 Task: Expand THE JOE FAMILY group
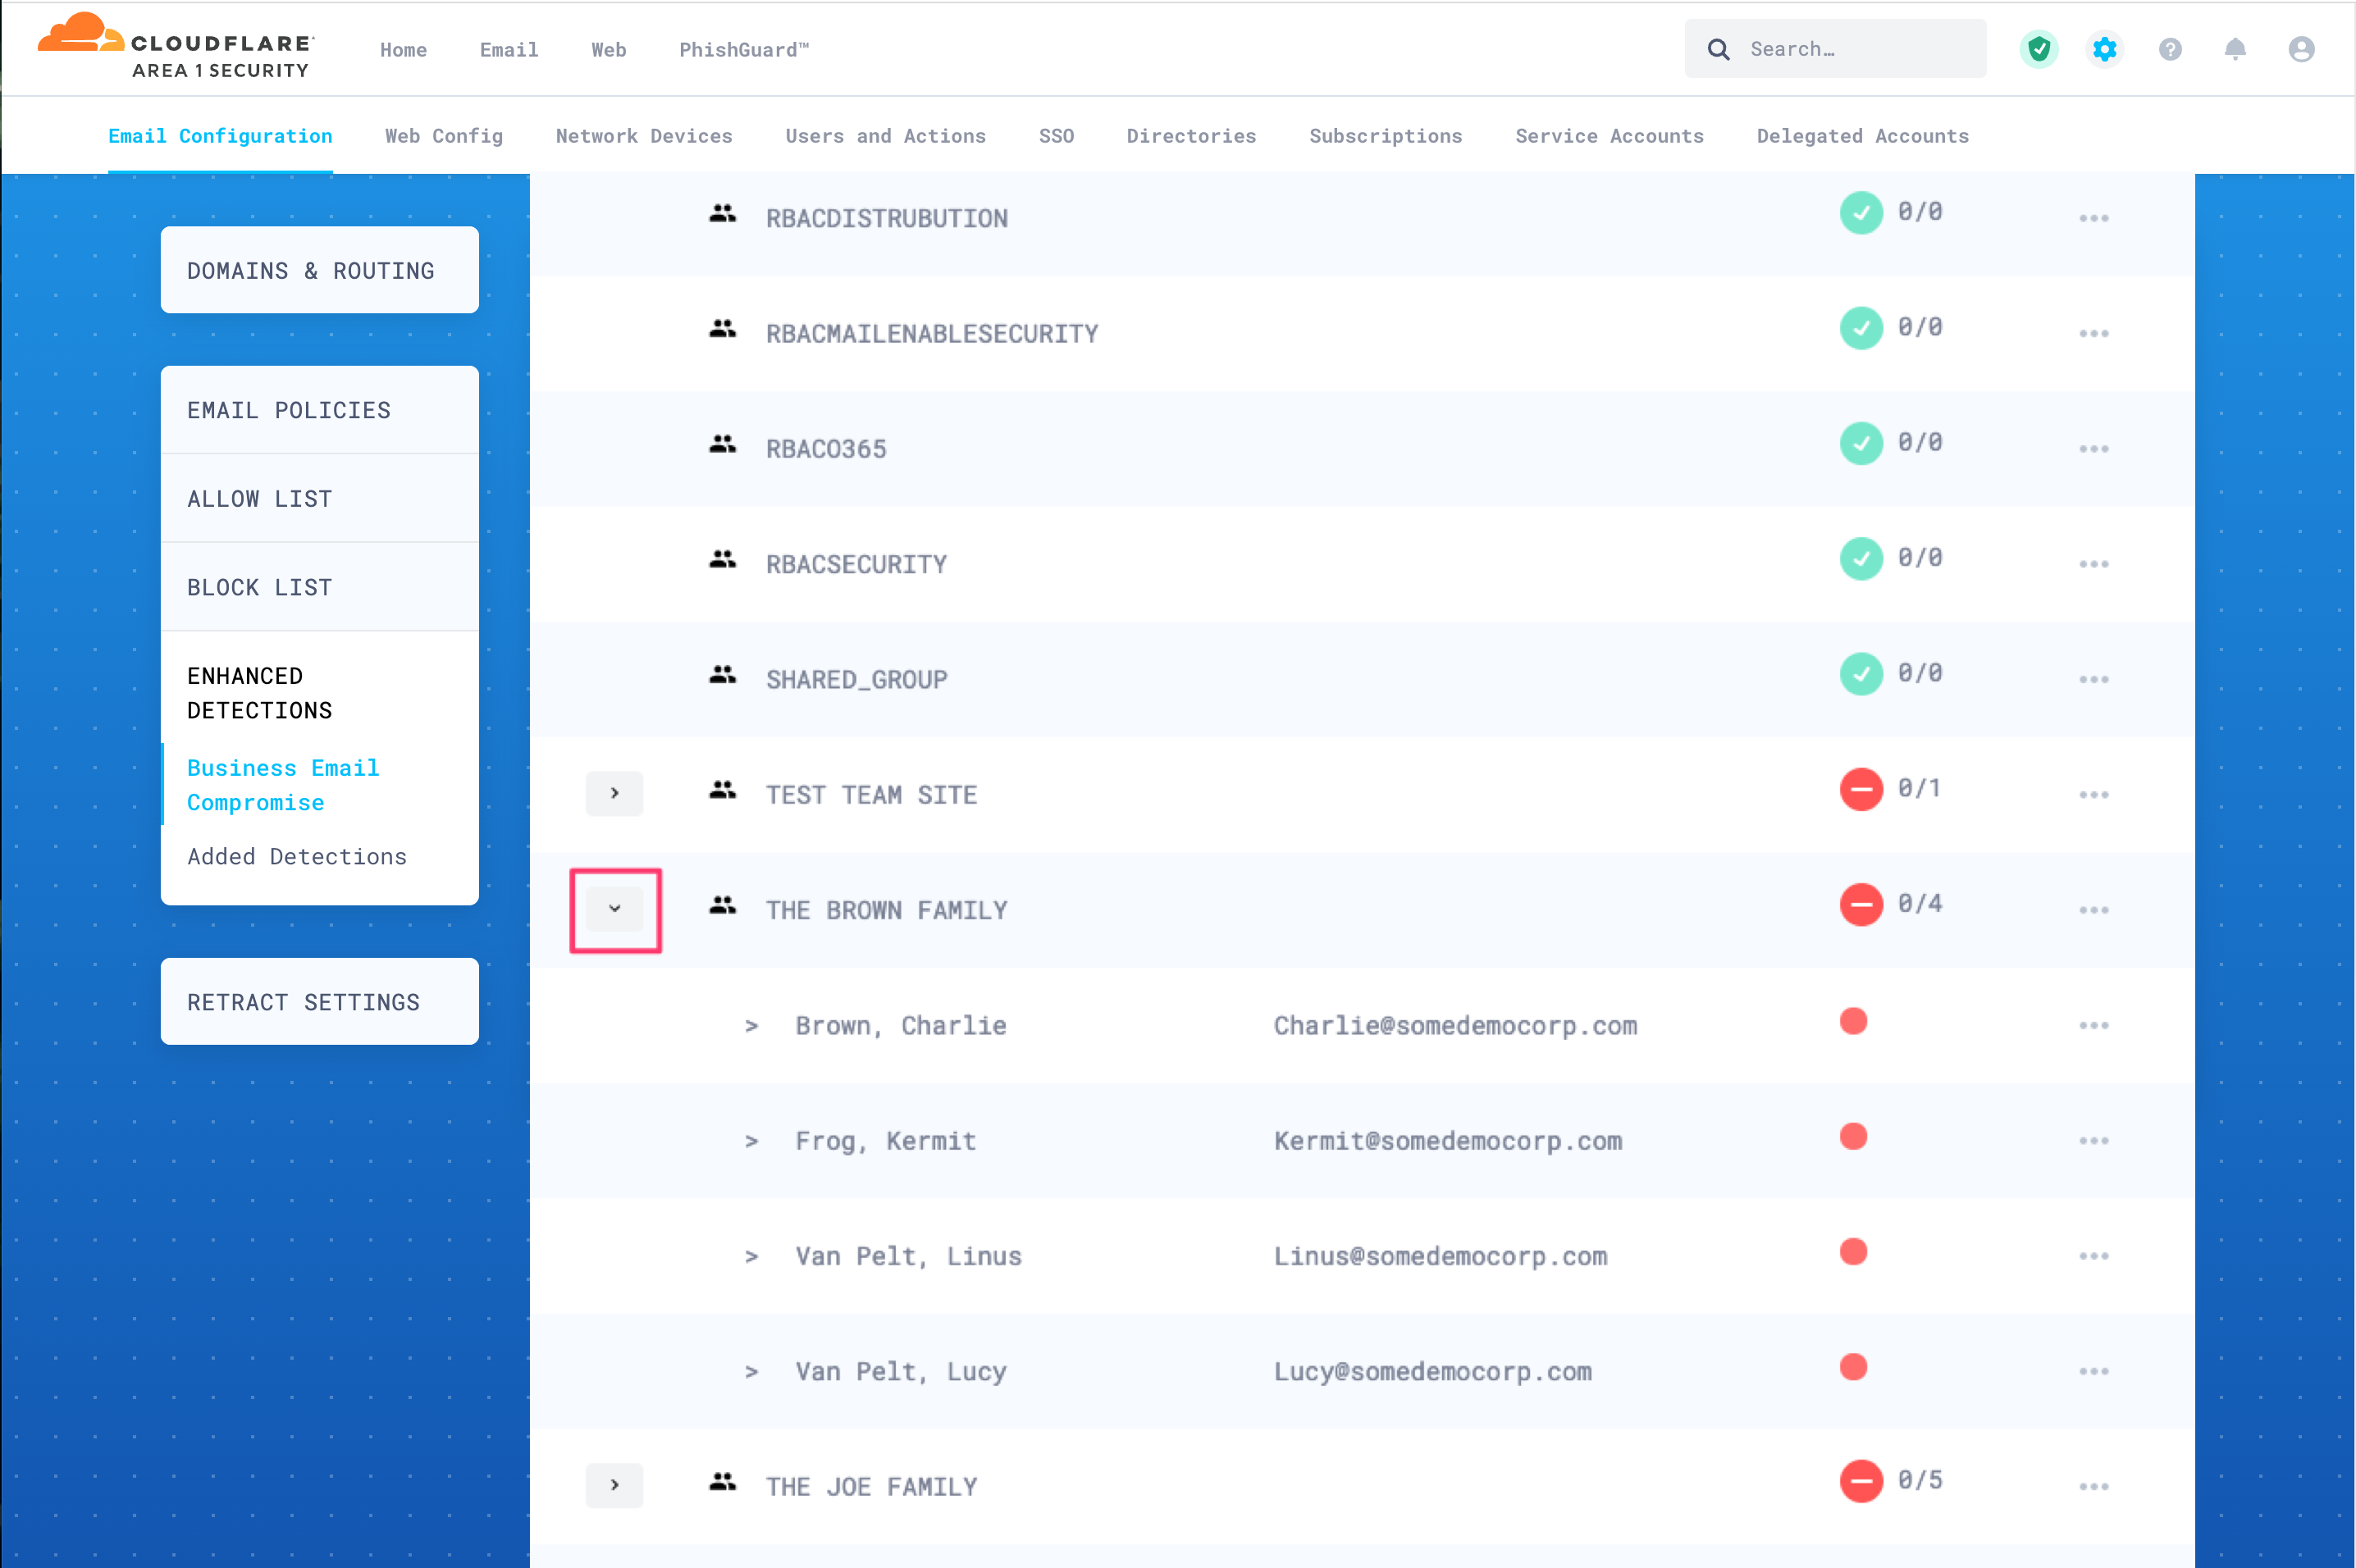(614, 1485)
